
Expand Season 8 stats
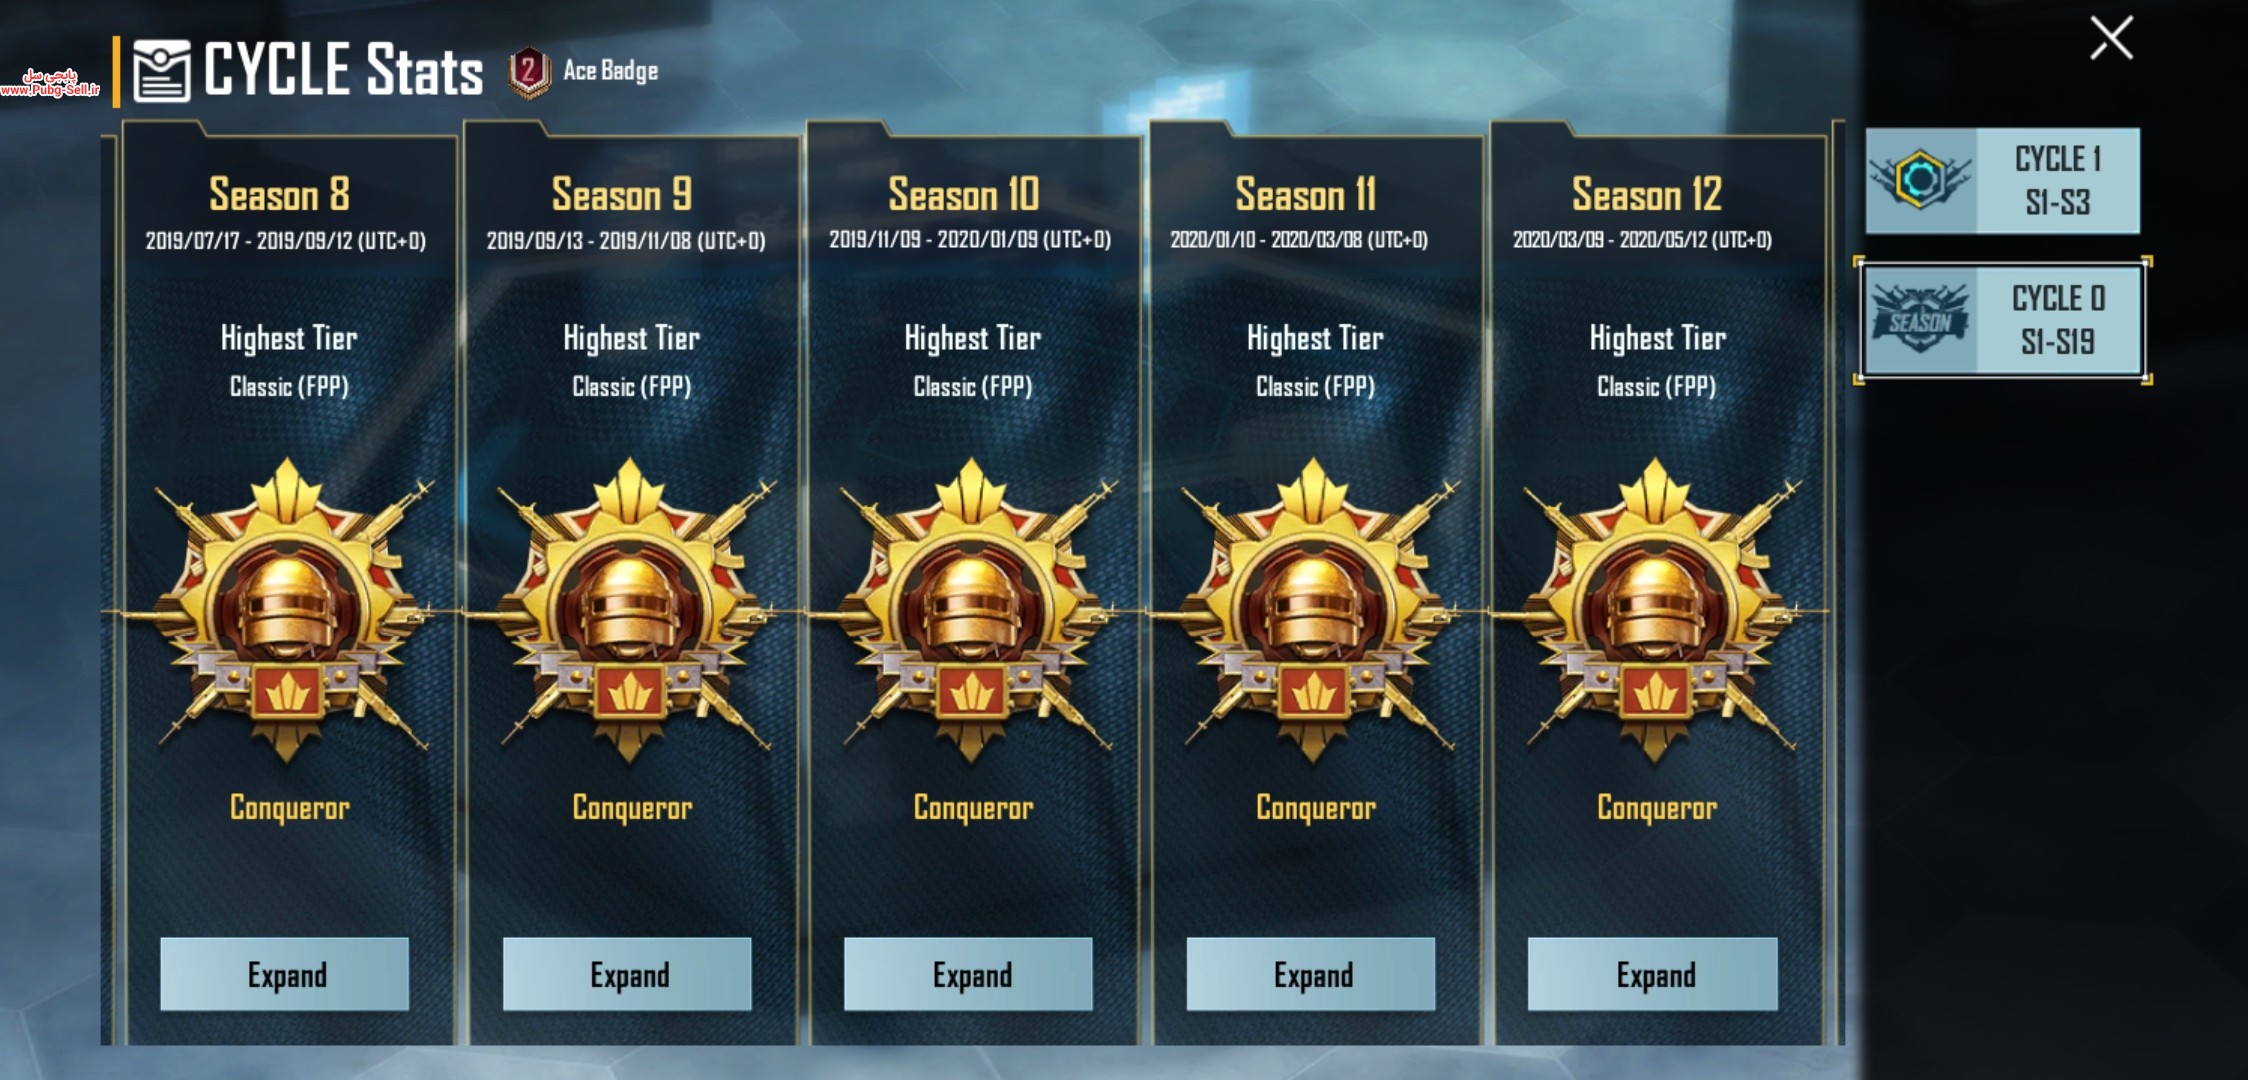tap(285, 974)
